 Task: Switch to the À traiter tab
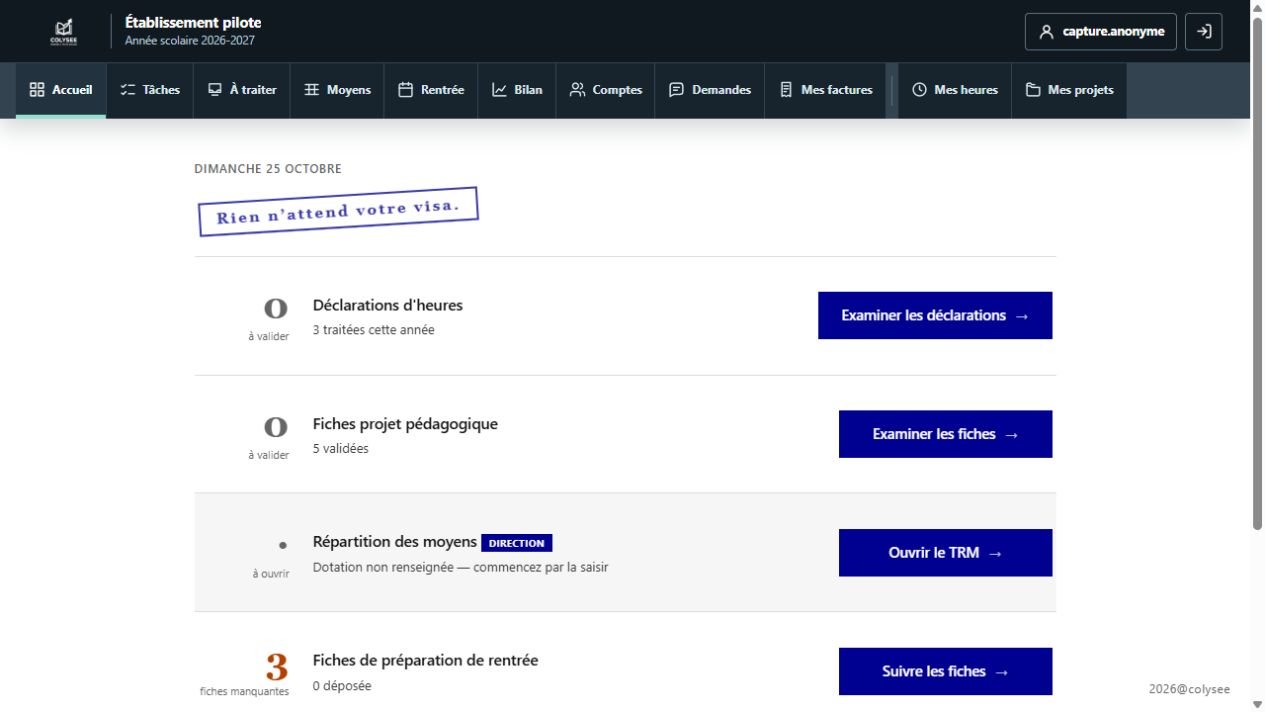point(242,90)
